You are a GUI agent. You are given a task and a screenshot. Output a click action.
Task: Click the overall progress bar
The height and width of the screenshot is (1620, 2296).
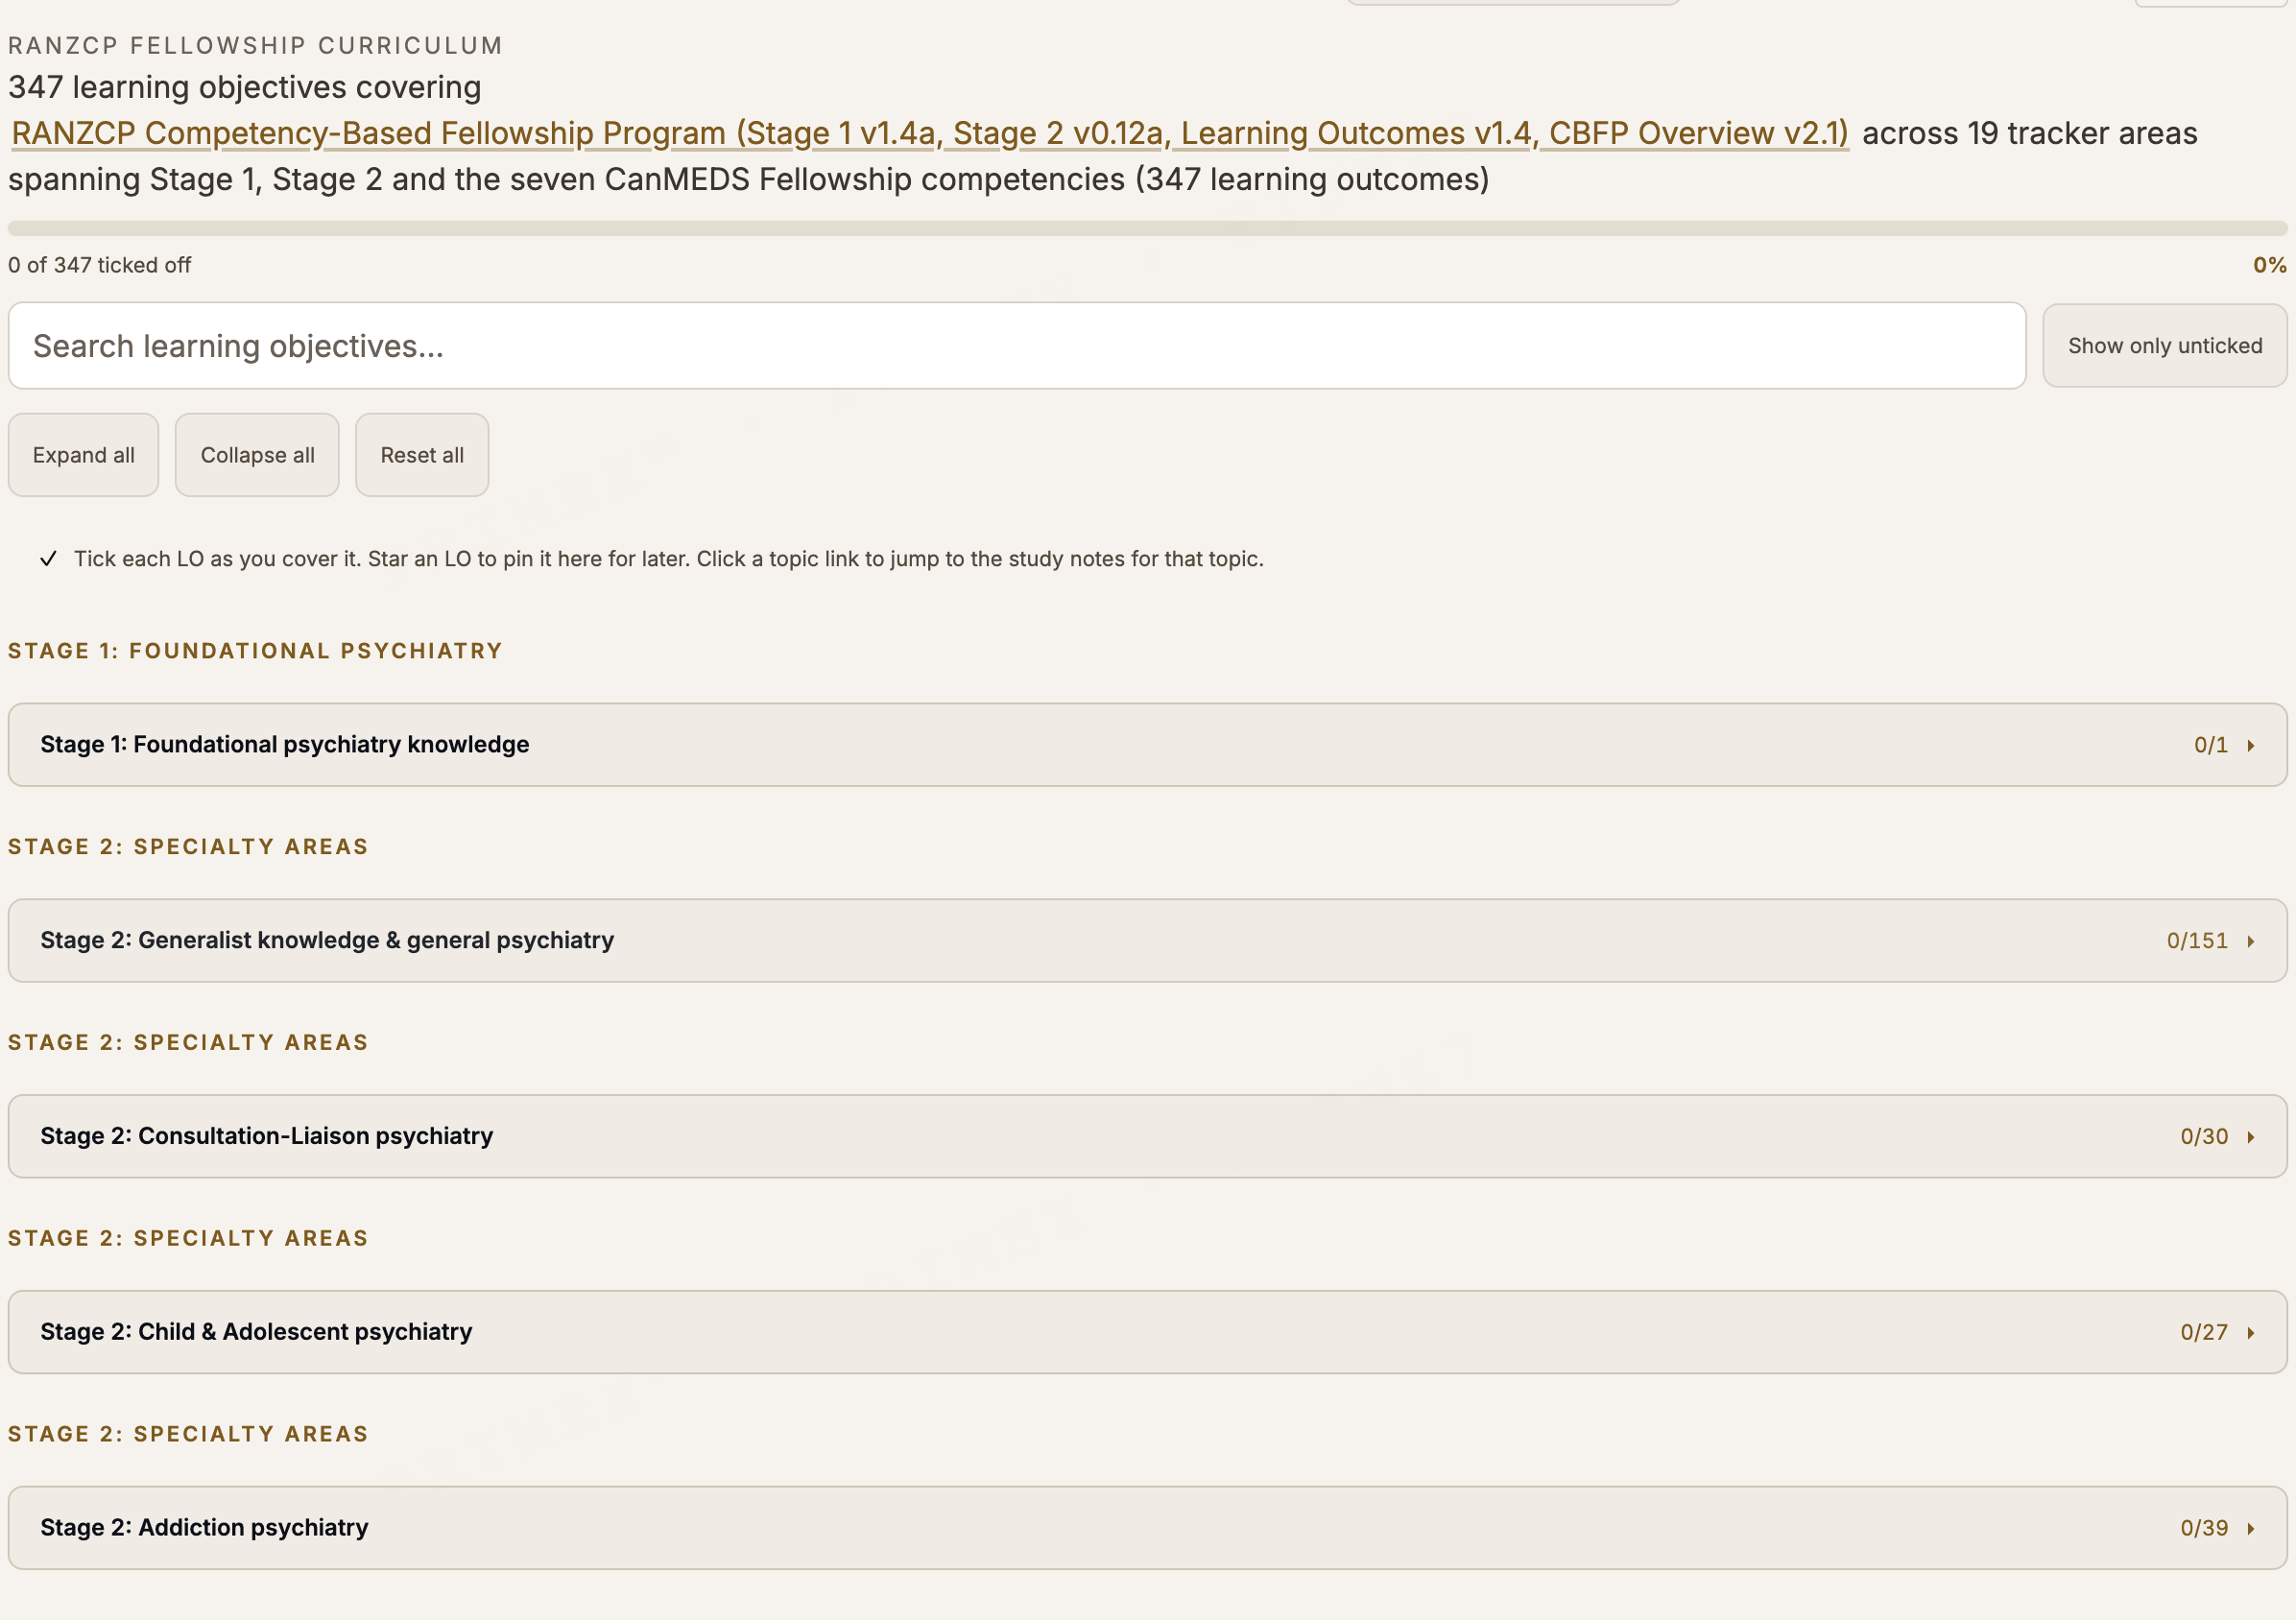click(x=1147, y=229)
